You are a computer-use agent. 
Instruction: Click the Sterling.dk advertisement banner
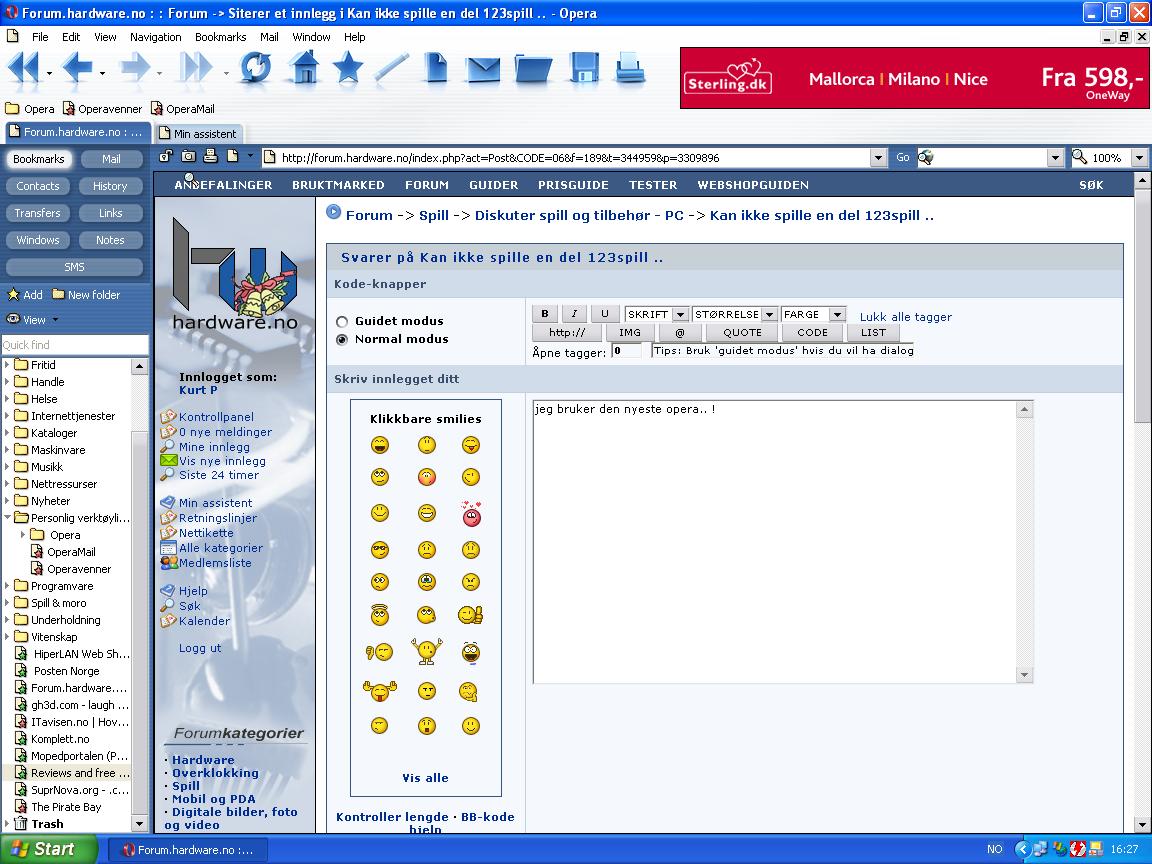click(x=915, y=78)
